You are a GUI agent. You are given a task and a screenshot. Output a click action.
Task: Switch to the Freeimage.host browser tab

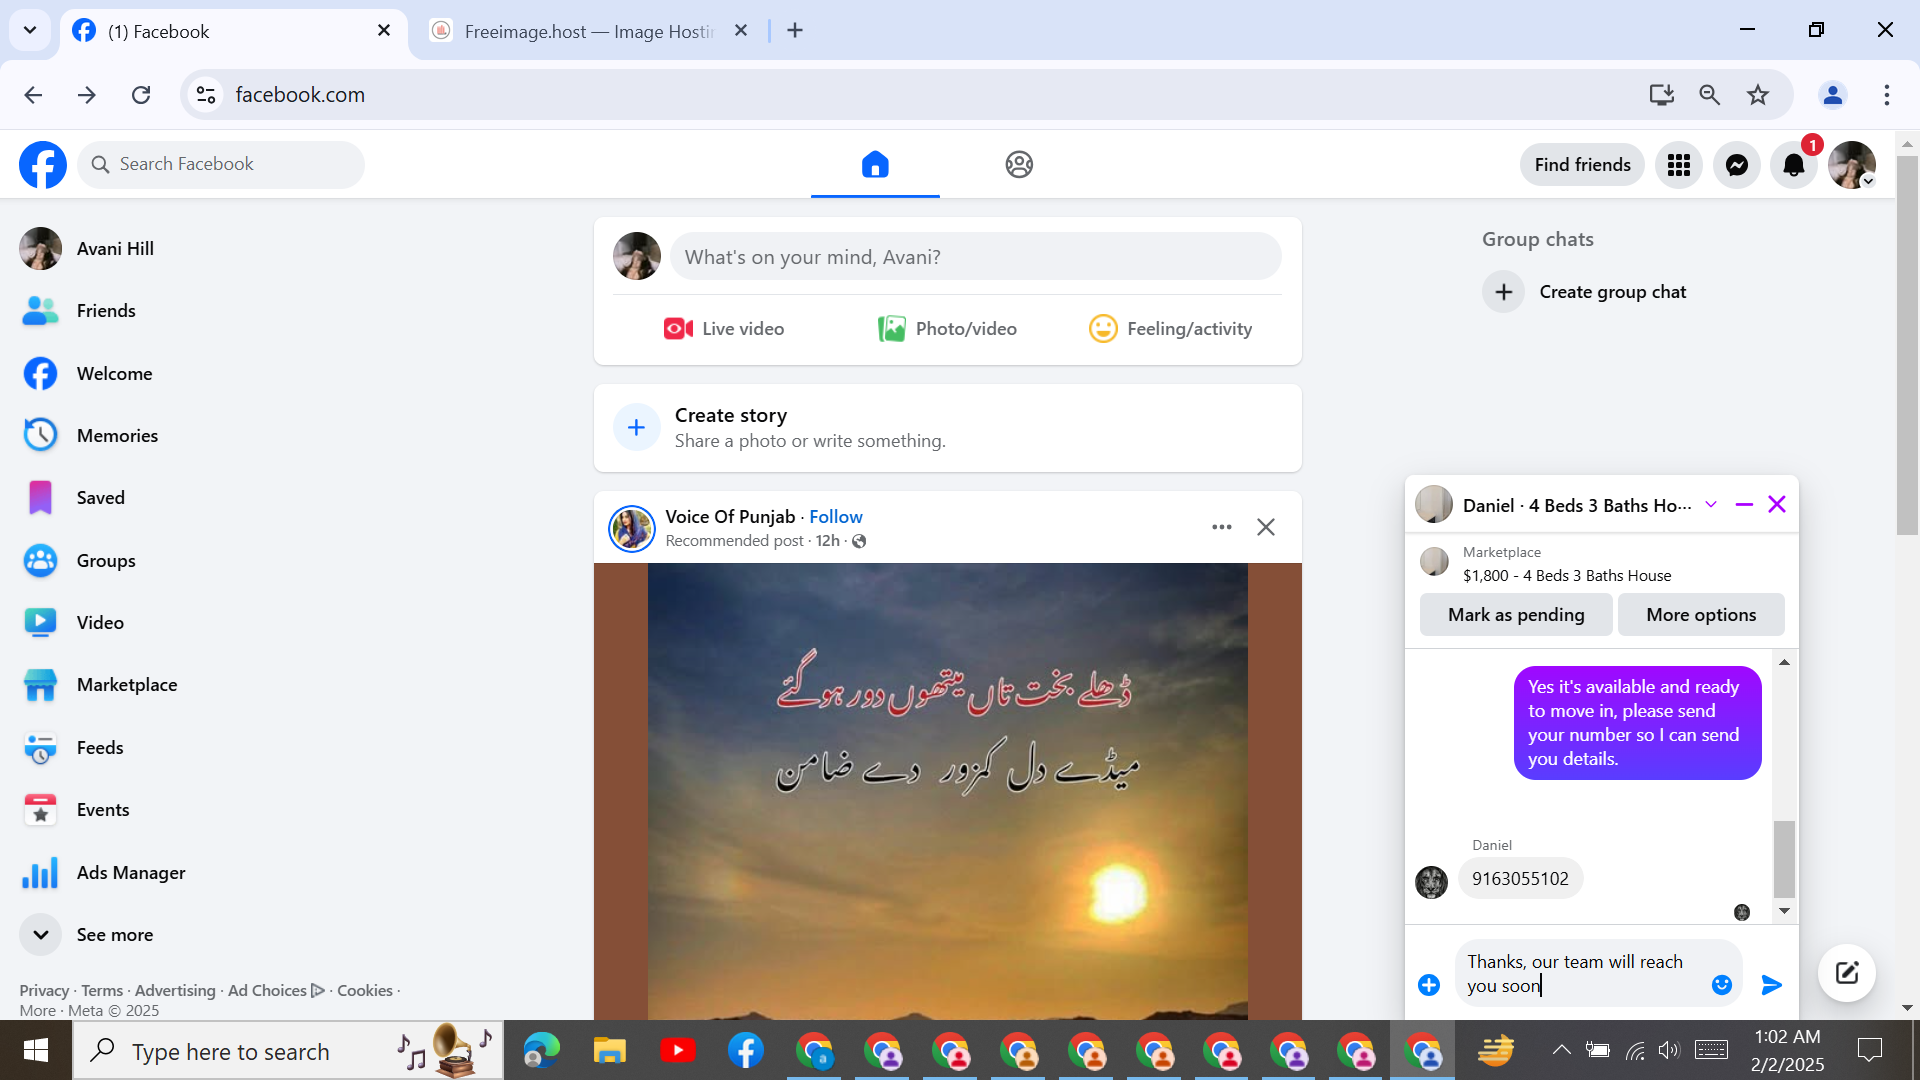tap(588, 31)
